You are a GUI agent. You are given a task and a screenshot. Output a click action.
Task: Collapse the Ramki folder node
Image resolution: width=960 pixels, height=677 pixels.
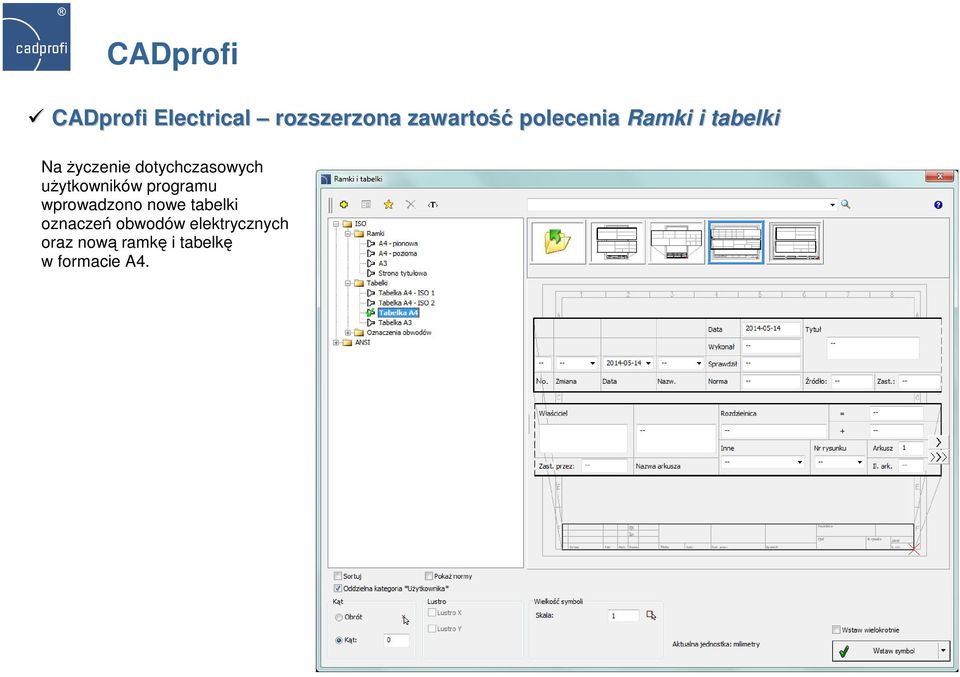click(348, 234)
